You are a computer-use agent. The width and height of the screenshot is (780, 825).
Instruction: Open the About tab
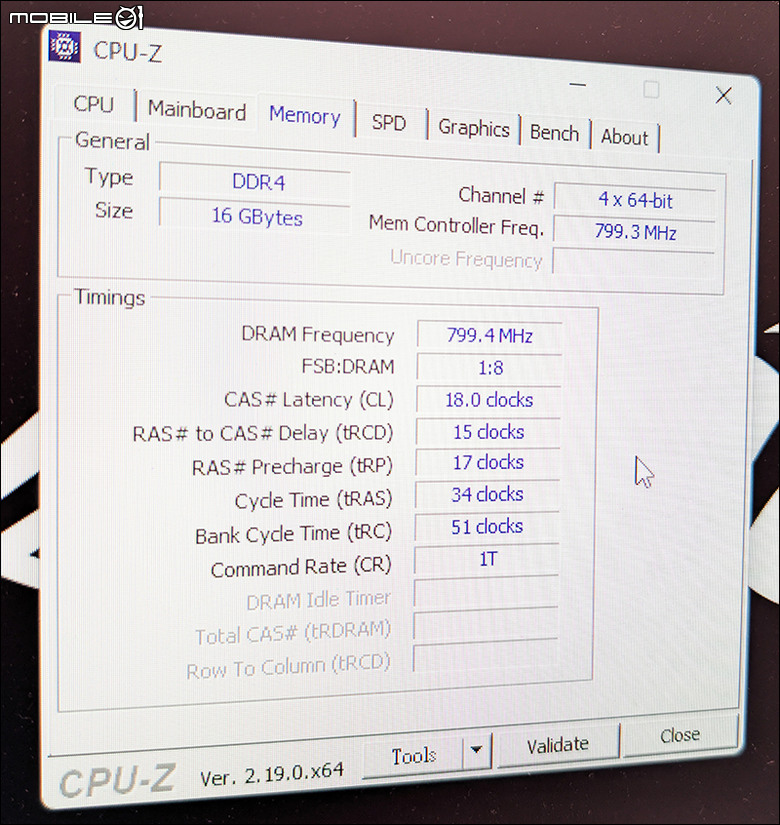pos(624,137)
